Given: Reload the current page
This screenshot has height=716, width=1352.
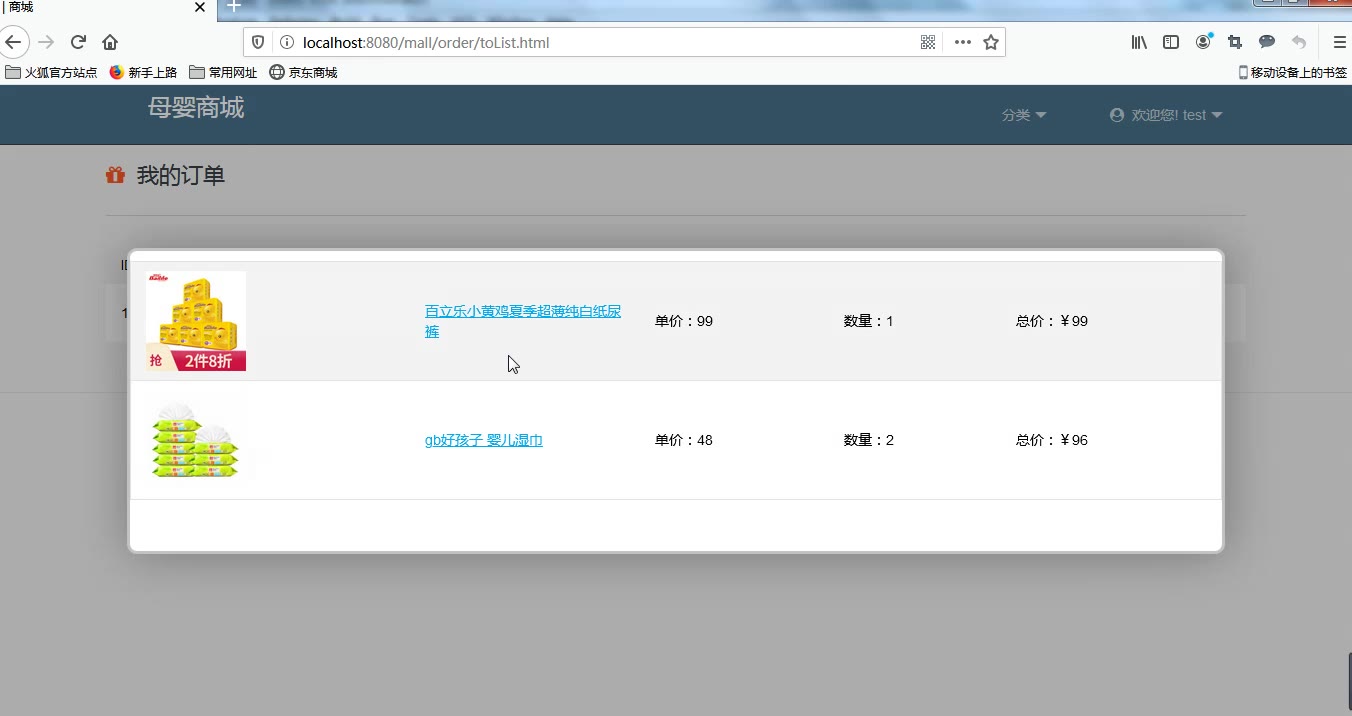Looking at the screenshot, I should (x=78, y=42).
